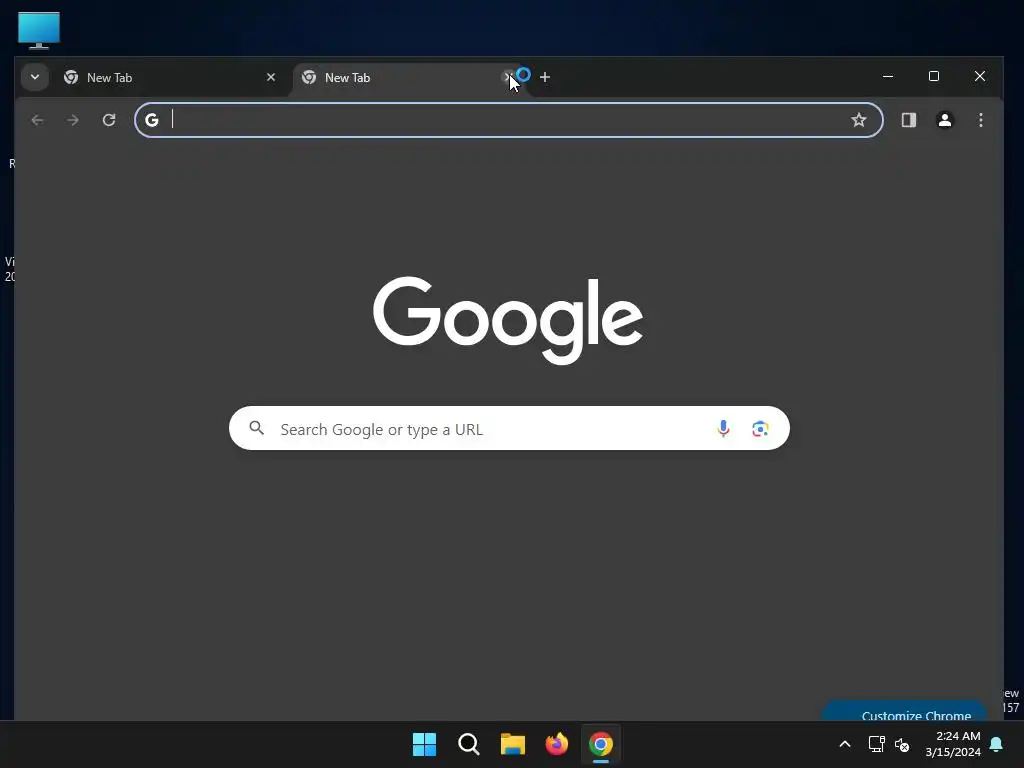This screenshot has height=768, width=1024.
Task: Toggle the Chrome side panel
Action: (x=908, y=120)
